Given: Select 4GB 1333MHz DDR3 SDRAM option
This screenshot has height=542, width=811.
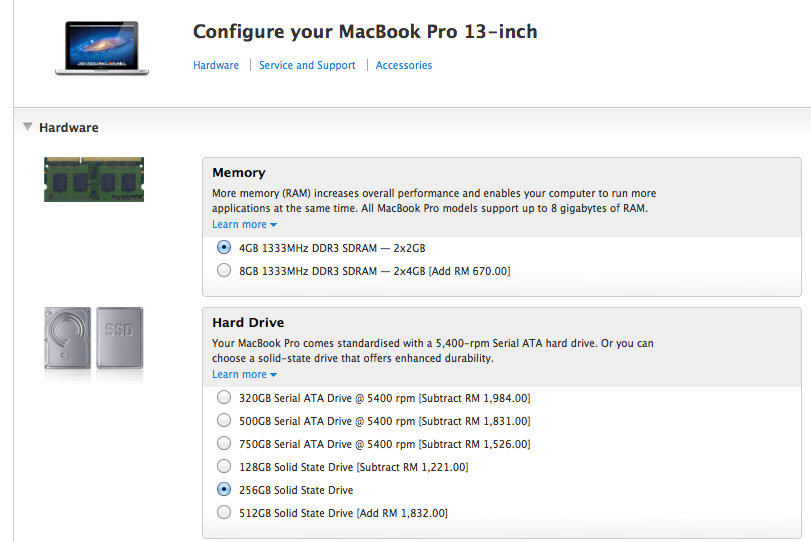Looking at the screenshot, I should (x=223, y=247).
